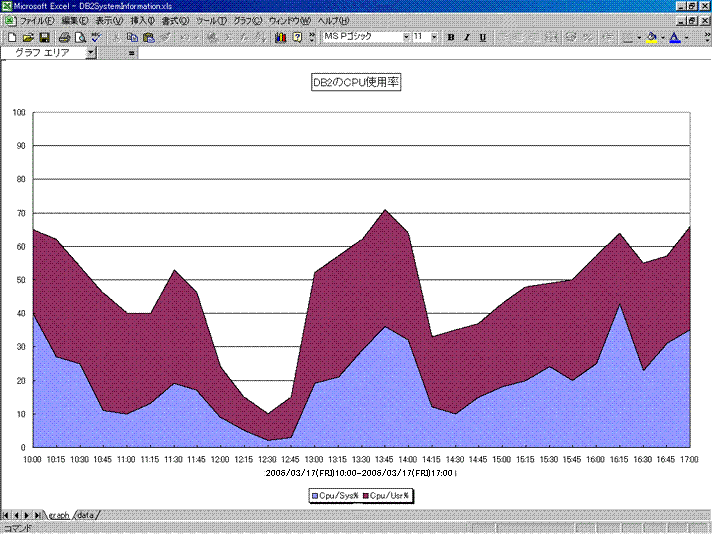The image size is (712, 534).
Task: Apply yellow fill color bucket
Action: (652, 38)
